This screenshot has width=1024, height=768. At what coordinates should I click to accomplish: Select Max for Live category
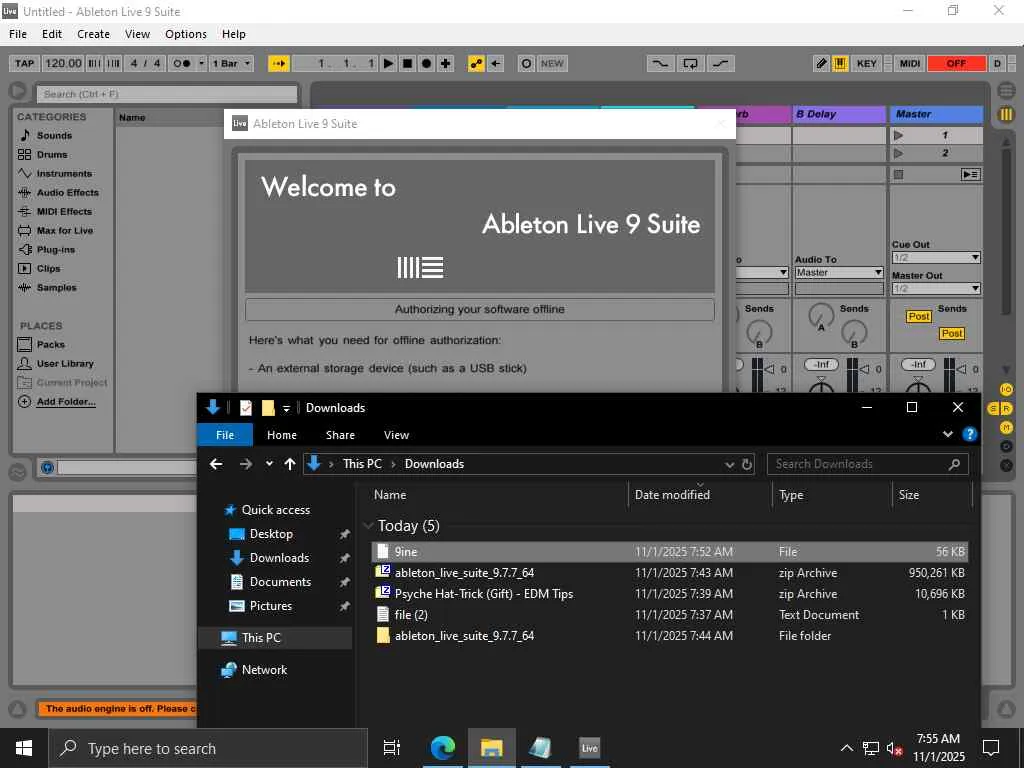click(x=65, y=230)
